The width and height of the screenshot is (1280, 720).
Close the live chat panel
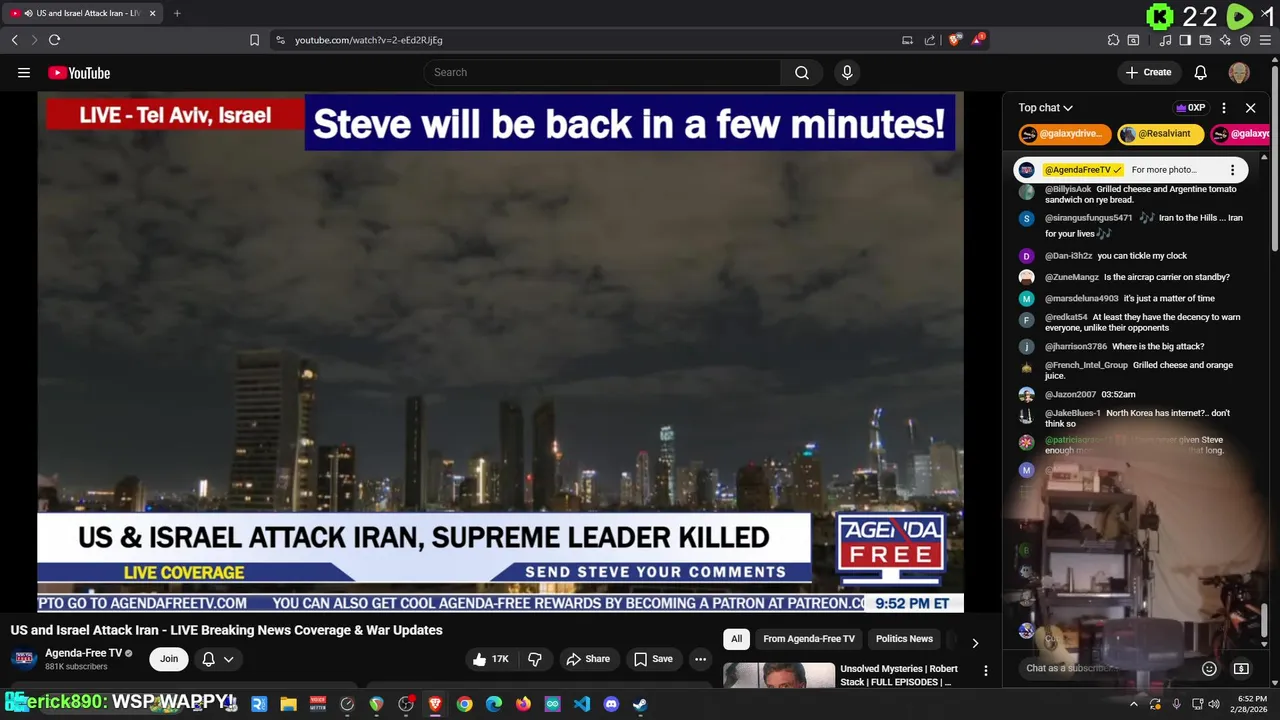1250,108
